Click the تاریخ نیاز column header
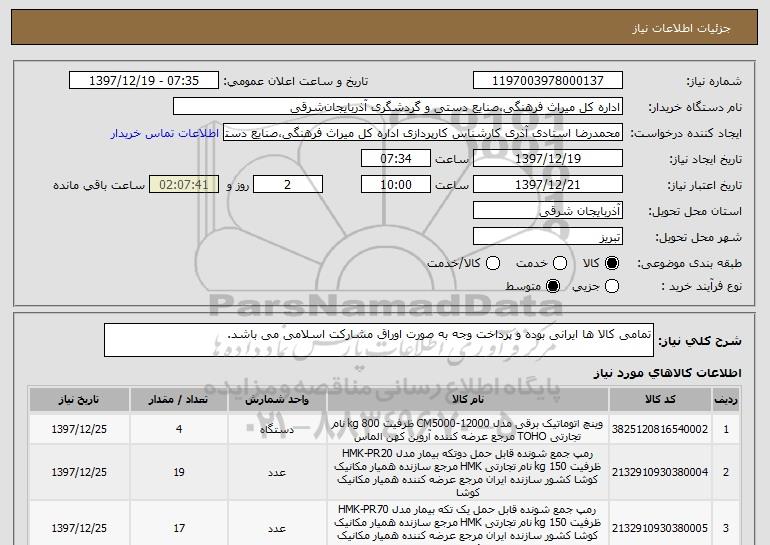The width and height of the screenshot is (770, 545). tap(79, 400)
